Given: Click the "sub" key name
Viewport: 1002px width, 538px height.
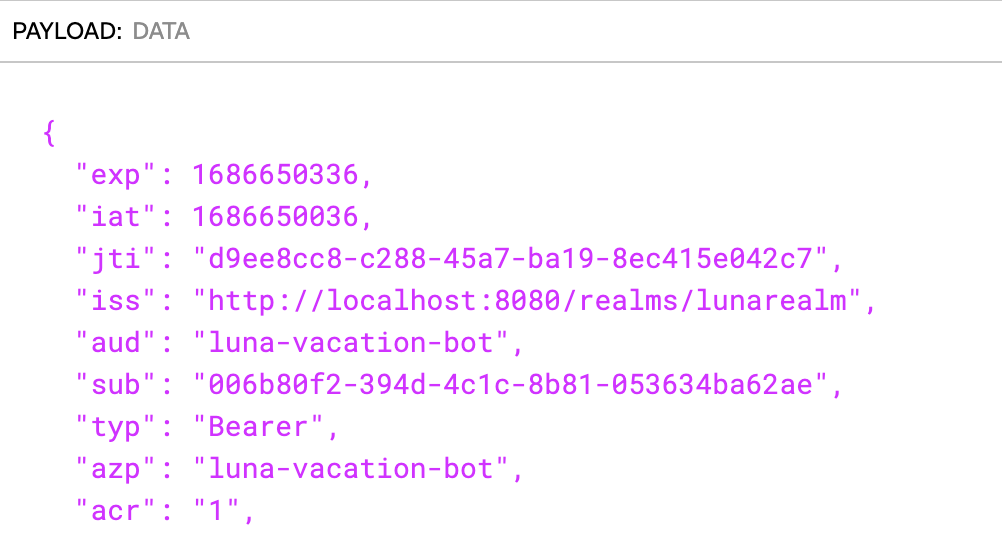Looking at the screenshot, I should [x=116, y=385].
